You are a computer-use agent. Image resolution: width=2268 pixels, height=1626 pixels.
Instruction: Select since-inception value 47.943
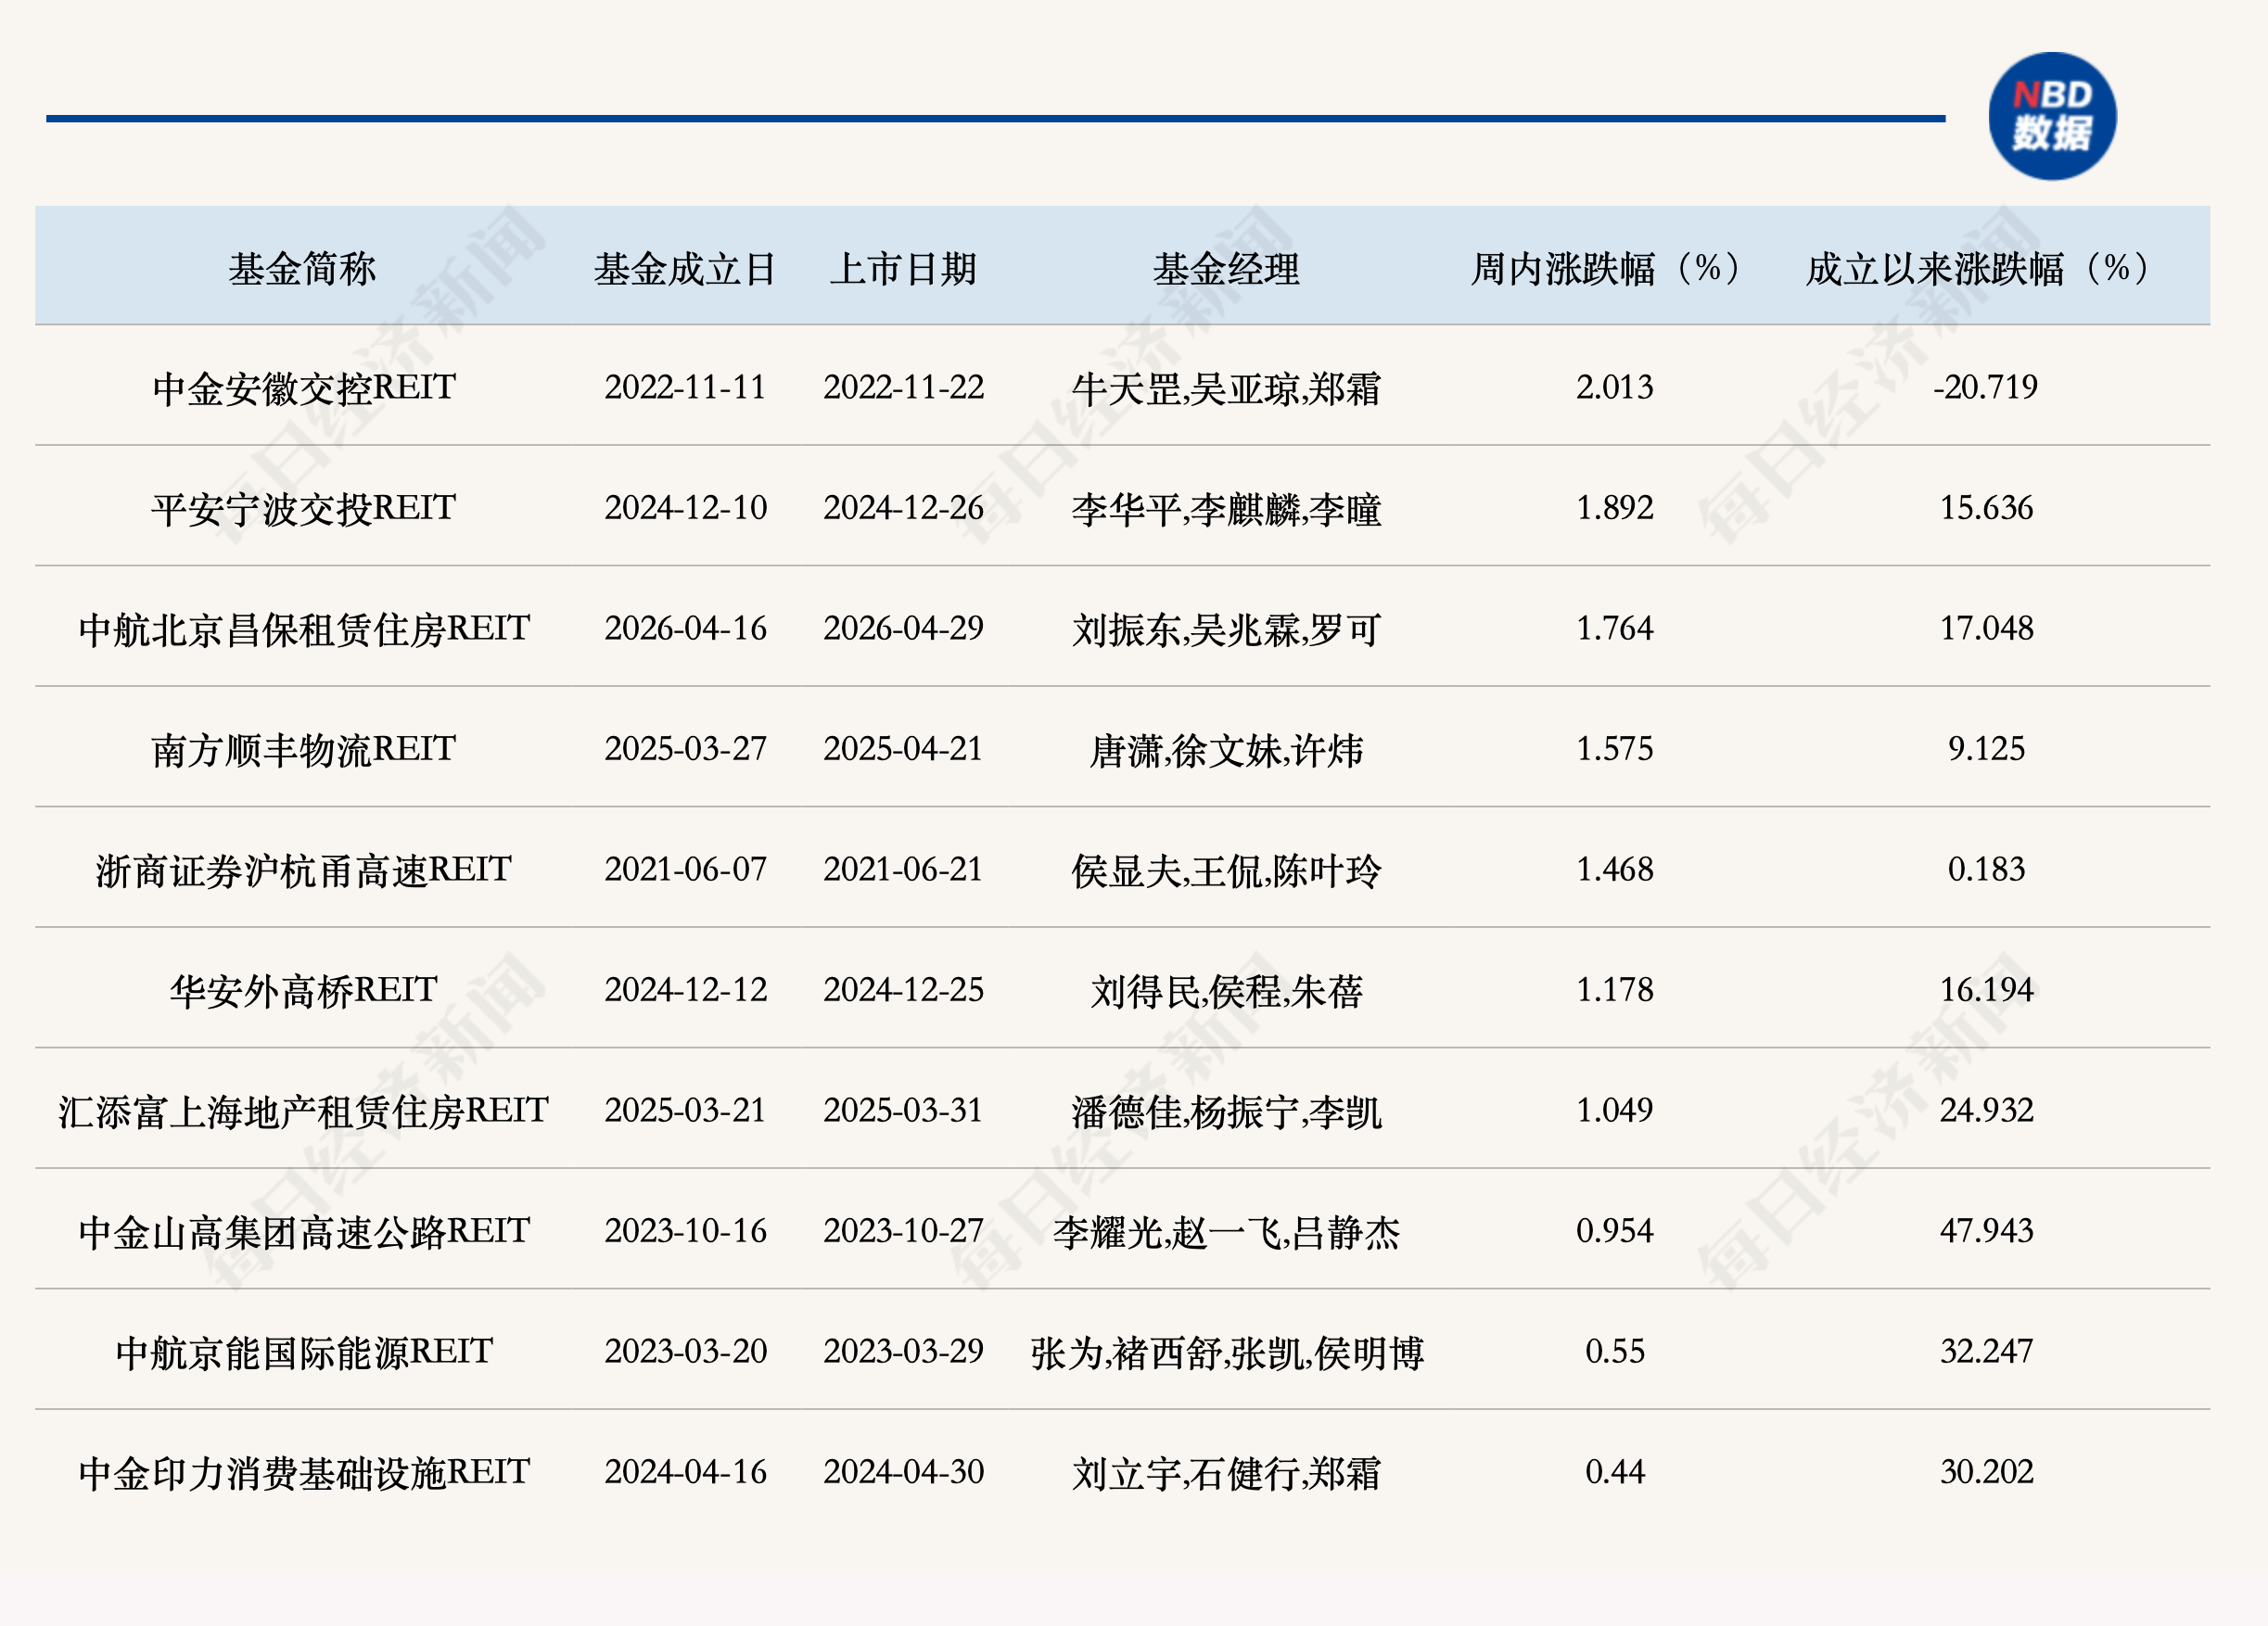coord(1986,1231)
